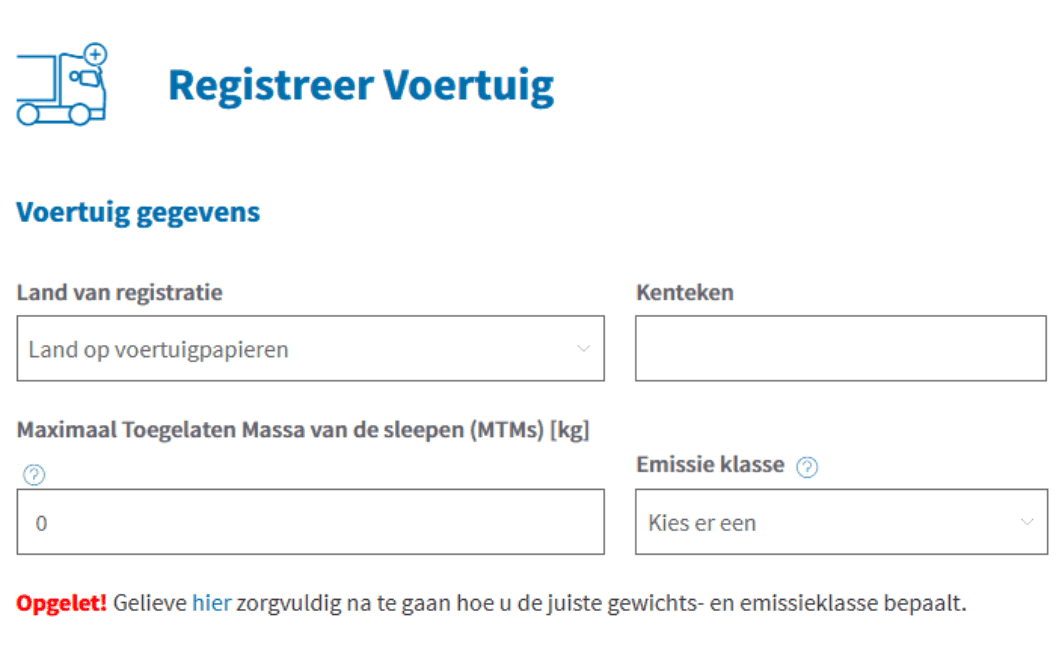This screenshot has width=1056, height=663.
Task: Follow the 'hier' link in the warning
Action: pos(211,603)
